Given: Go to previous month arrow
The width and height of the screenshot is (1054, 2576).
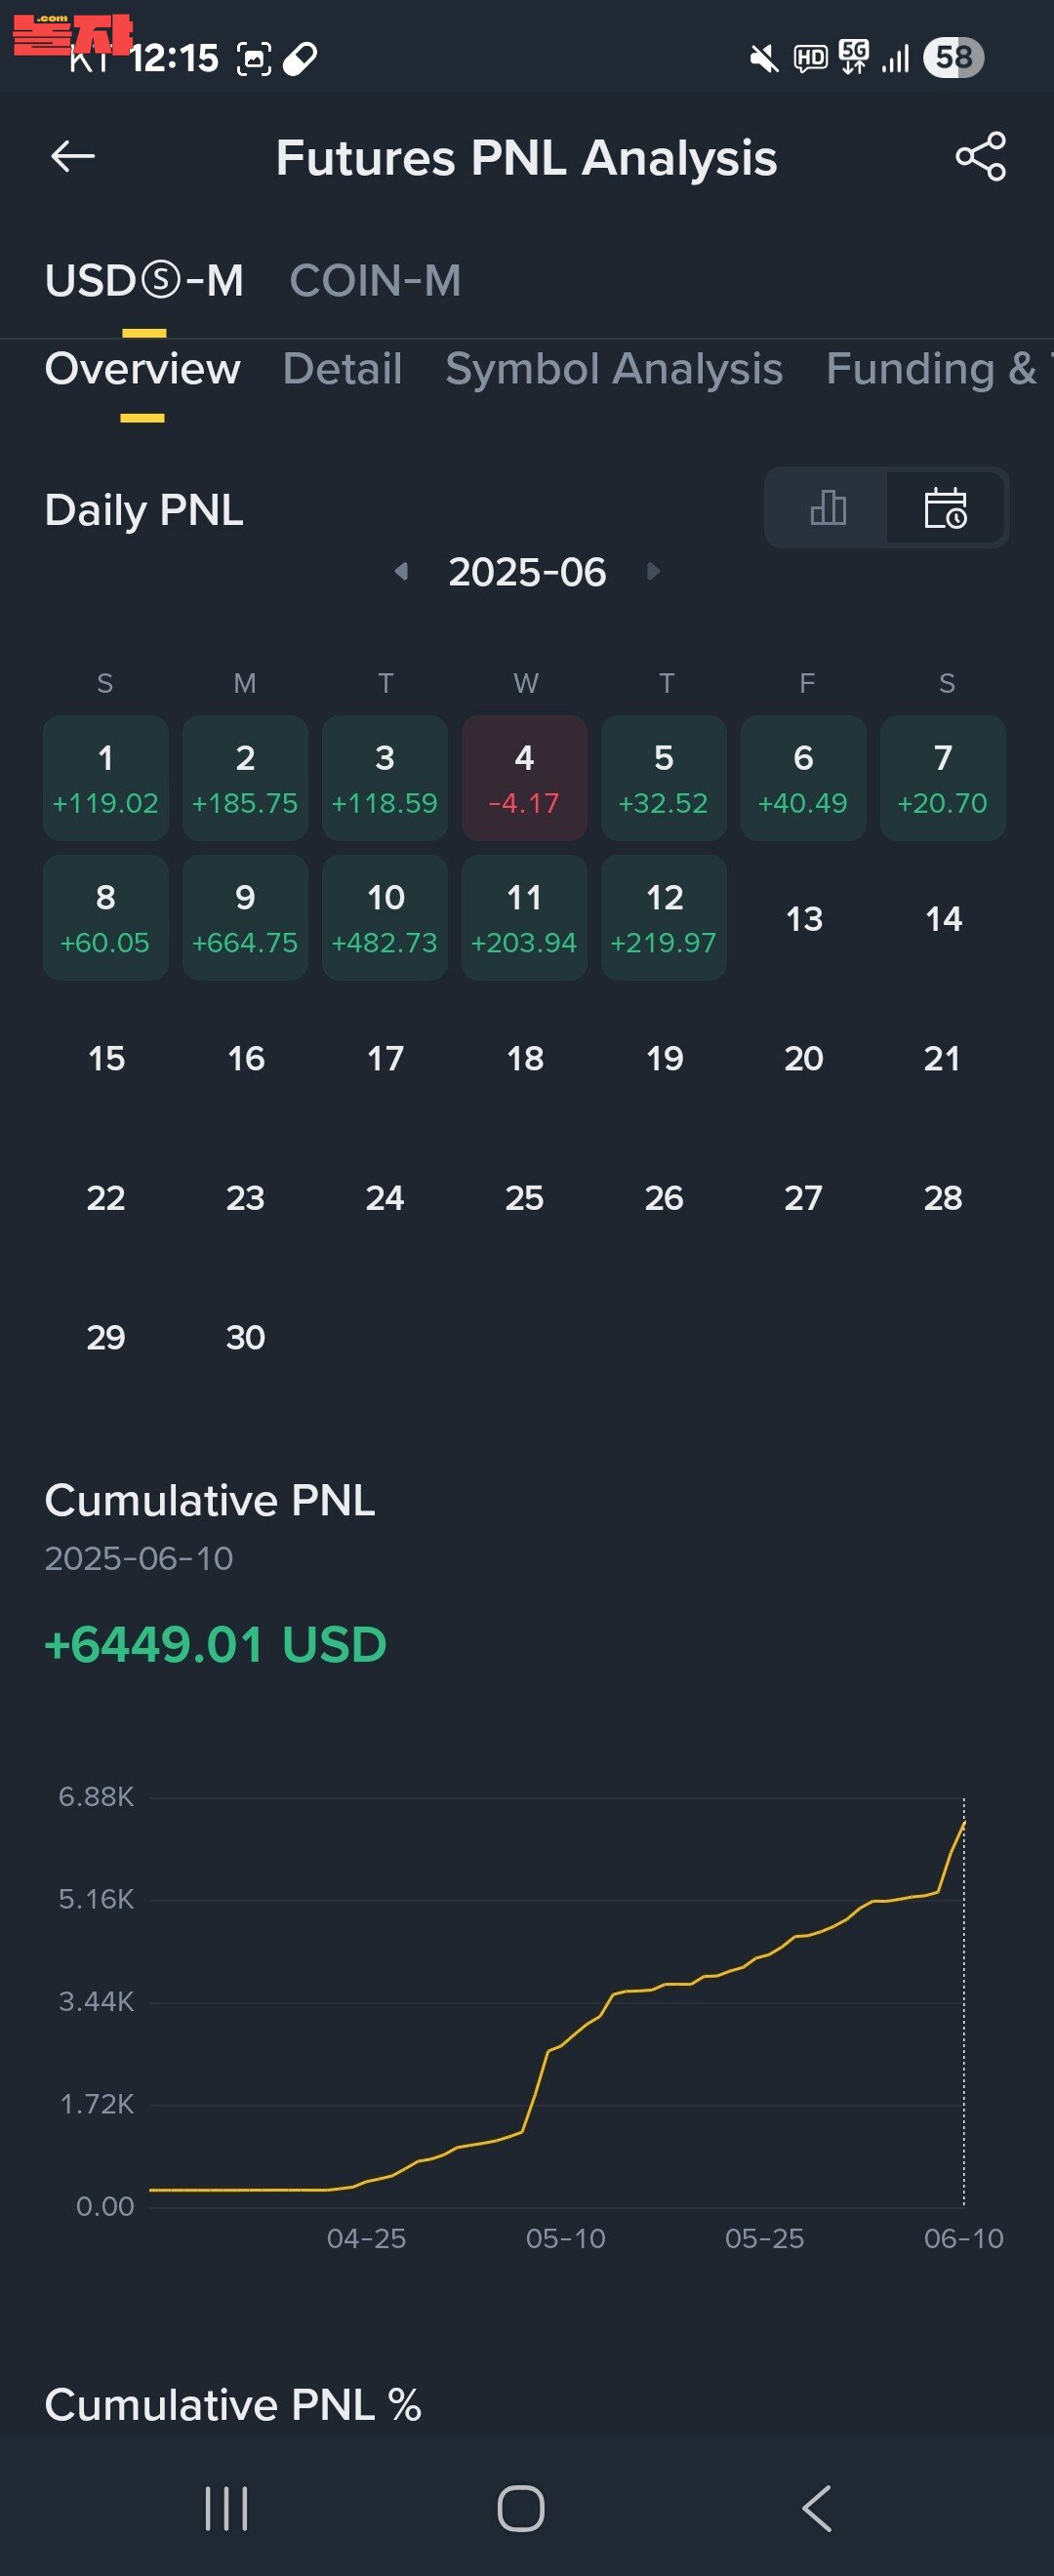Looking at the screenshot, I should coord(401,571).
